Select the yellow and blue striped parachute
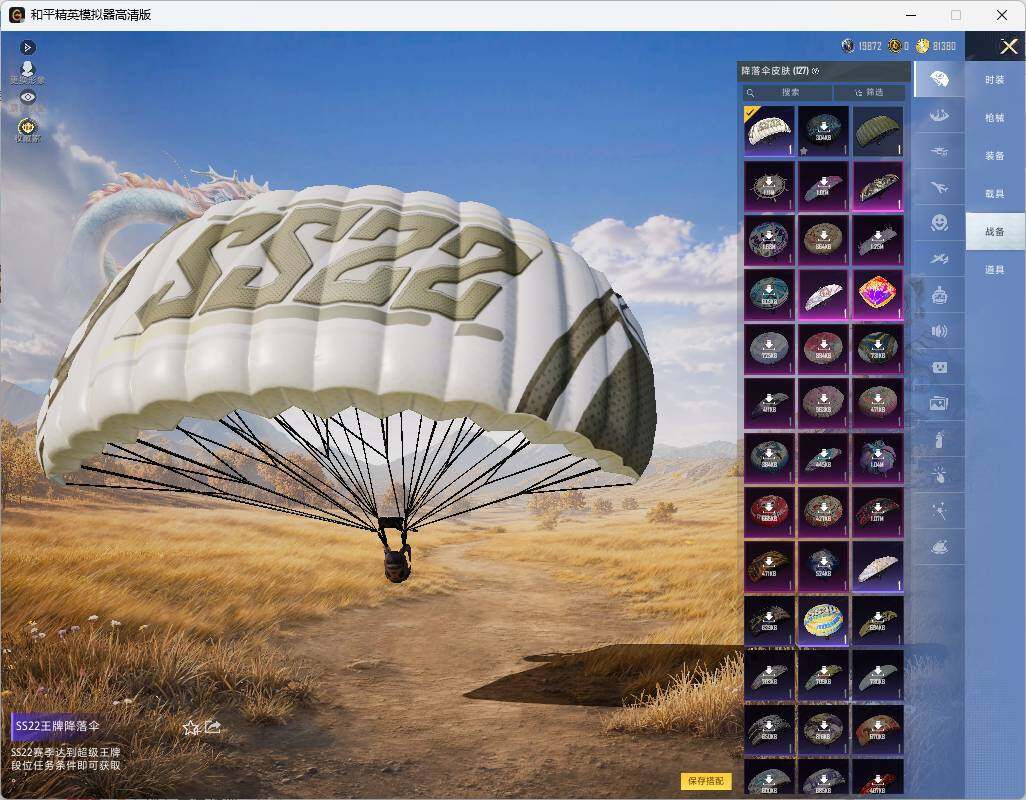1026x800 pixels. point(823,620)
